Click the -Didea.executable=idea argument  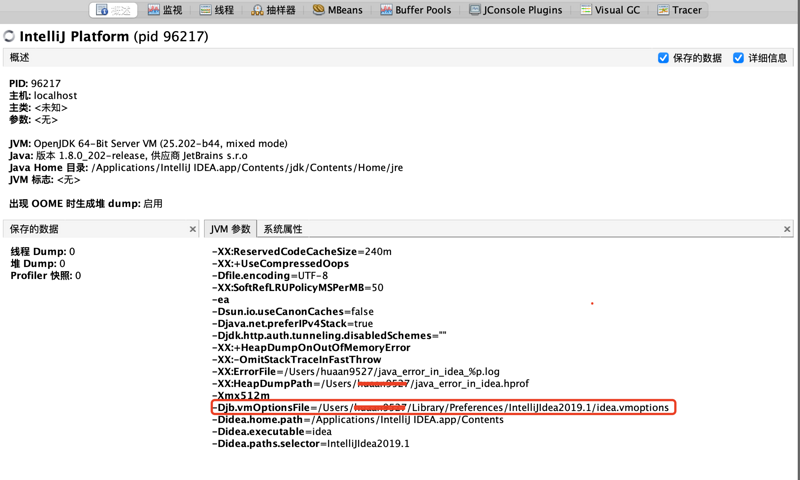point(271,432)
